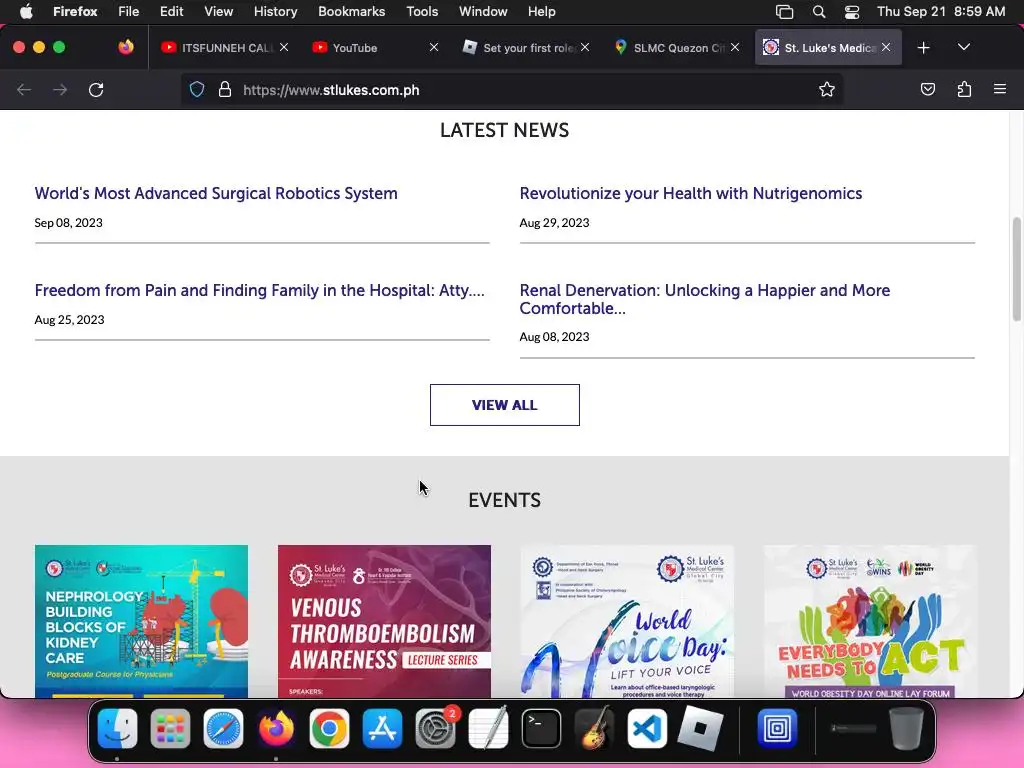Viewport: 1024px width, 768px height.
Task: Click the pinned Firefox tab icon
Action: 126,47
